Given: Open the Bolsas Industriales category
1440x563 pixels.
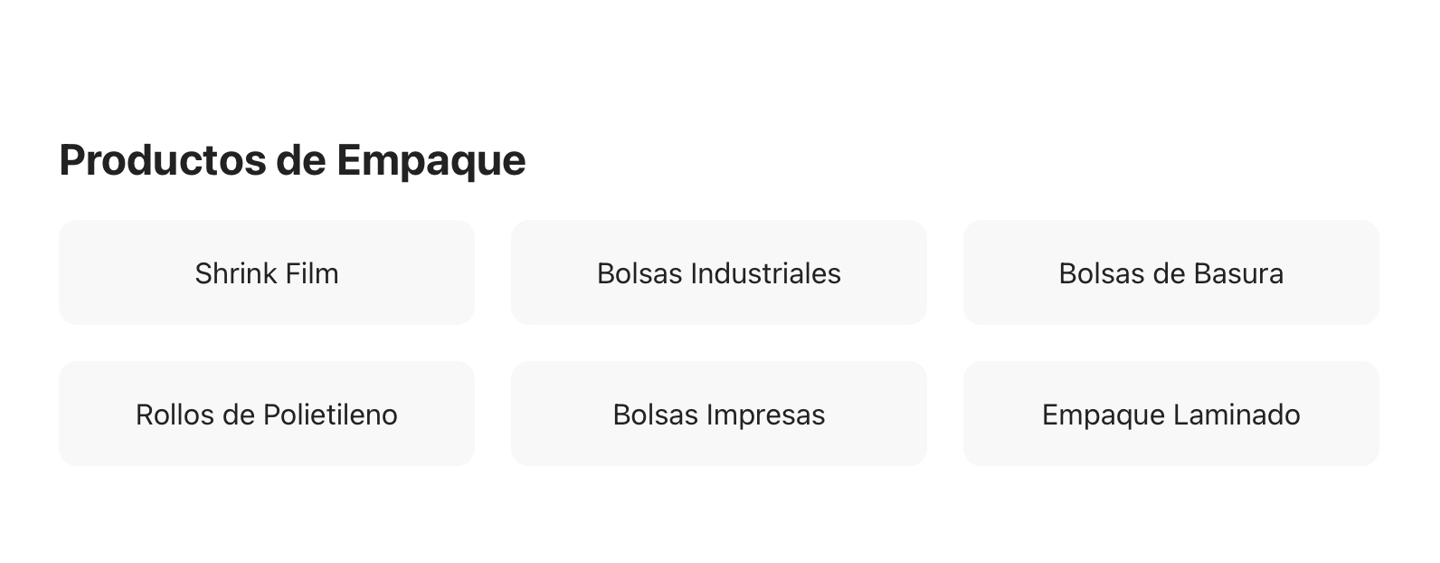Looking at the screenshot, I should tap(718, 273).
